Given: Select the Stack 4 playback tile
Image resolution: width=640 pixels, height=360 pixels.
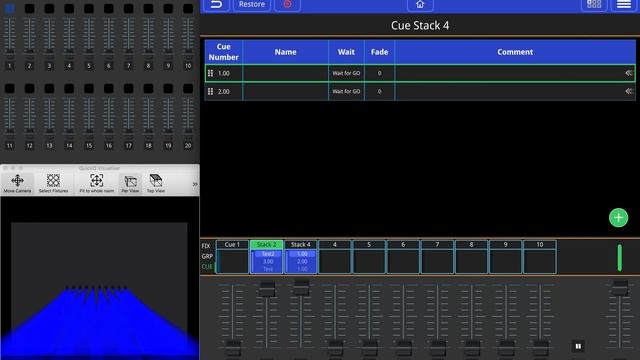Looking at the screenshot, I should [300, 257].
